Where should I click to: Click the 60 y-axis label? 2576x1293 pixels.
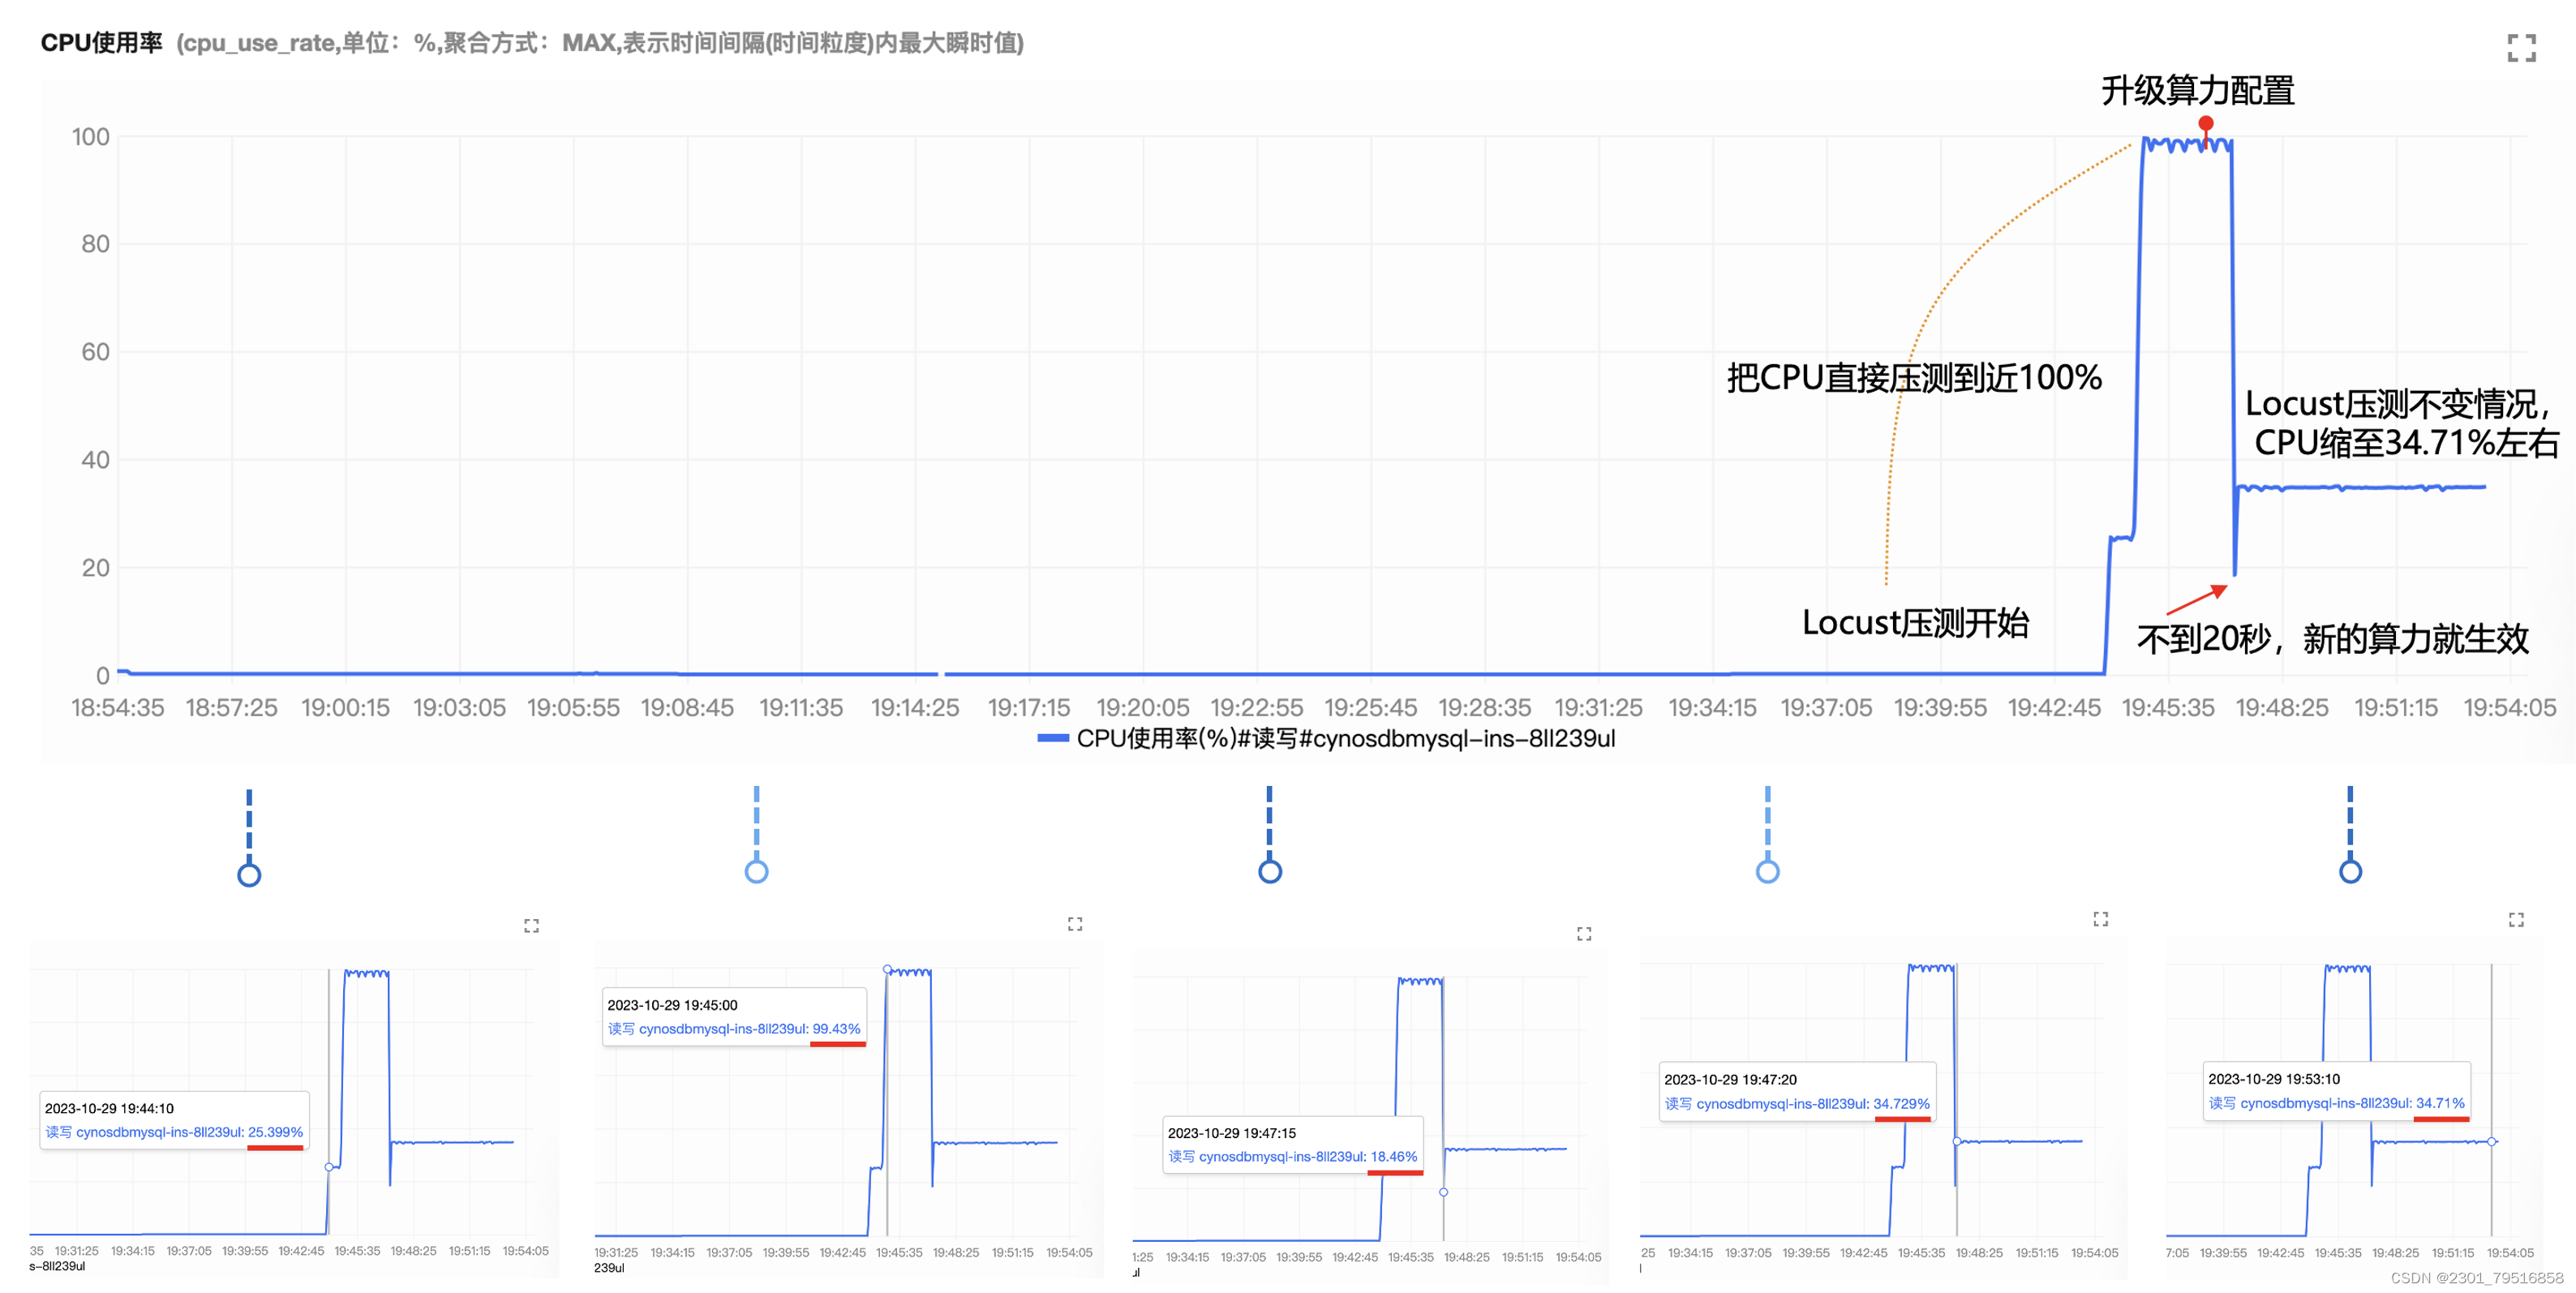tap(96, 352)
